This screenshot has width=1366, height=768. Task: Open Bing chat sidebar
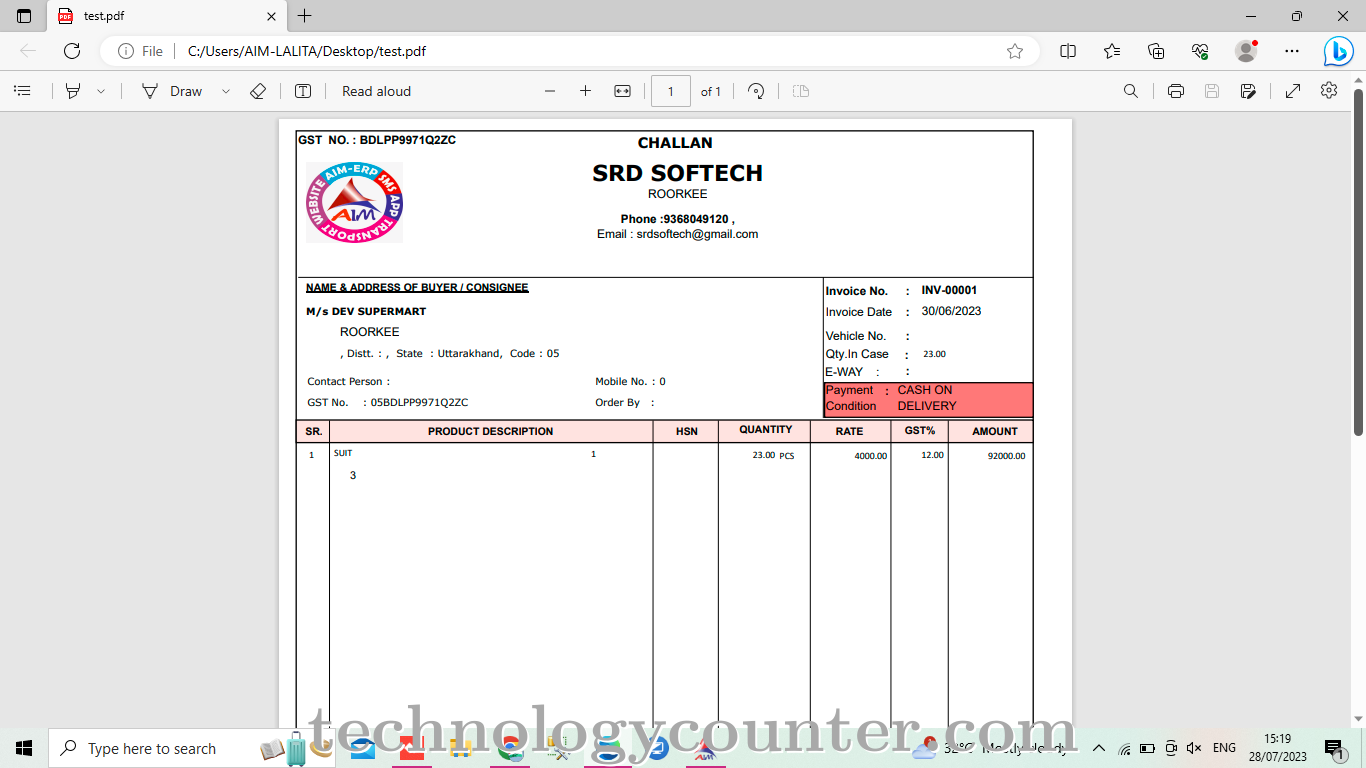pos(1338,51)
